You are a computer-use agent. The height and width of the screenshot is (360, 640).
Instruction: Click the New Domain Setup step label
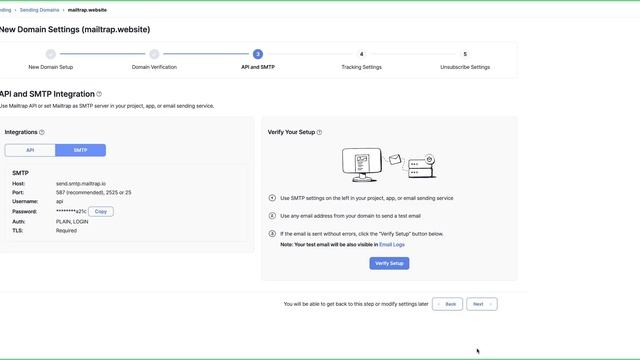(51, 67)
